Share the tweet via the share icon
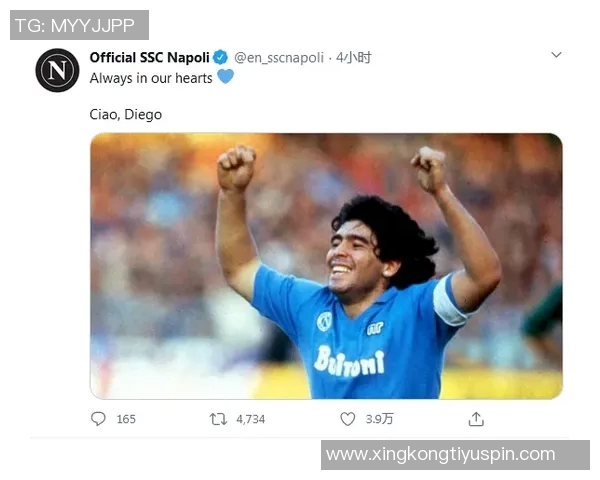 click(476, 419)
